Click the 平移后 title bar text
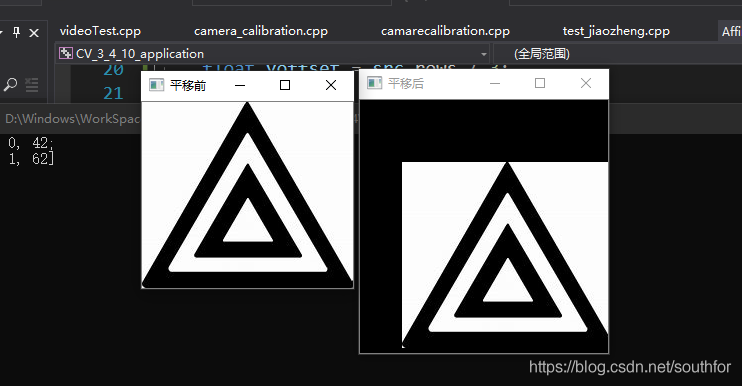Screen dimensions: 742x386 click(406, 84)
